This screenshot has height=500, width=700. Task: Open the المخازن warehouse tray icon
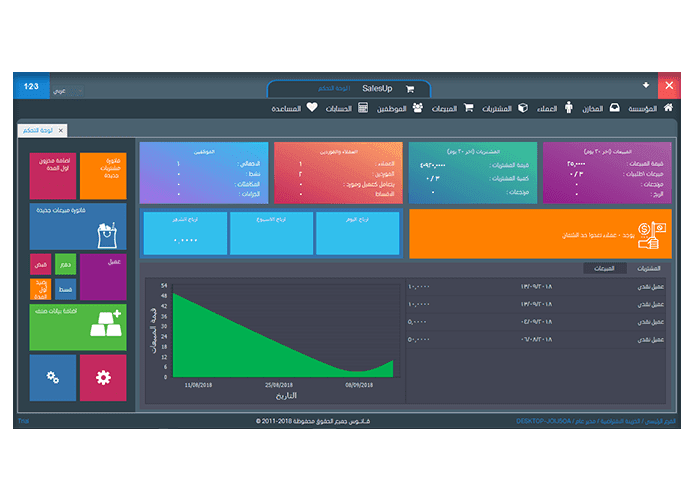(x=614, y=108)
